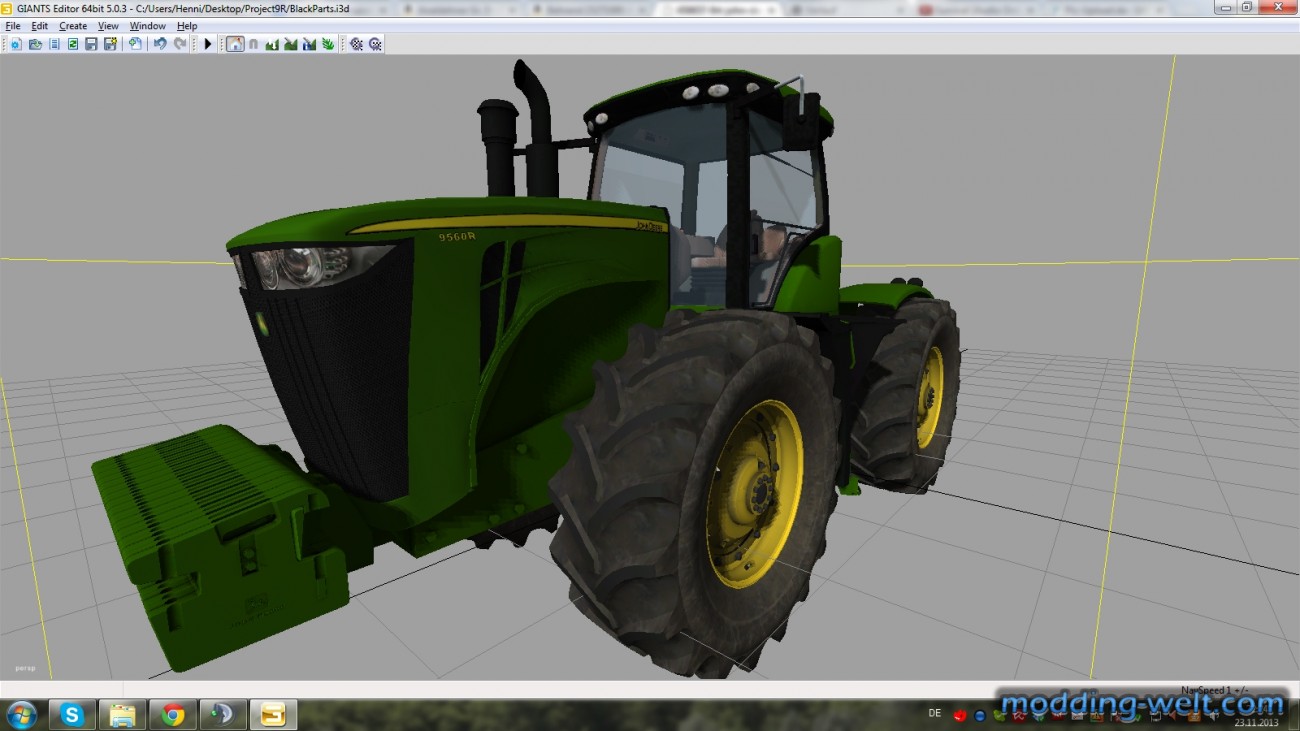
Task: Open Windows Explorer from the taskbar
Action: [122, 714]
